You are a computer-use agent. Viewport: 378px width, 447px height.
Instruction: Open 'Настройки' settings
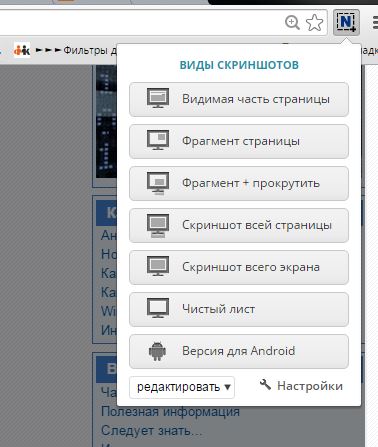coord(301,386)
